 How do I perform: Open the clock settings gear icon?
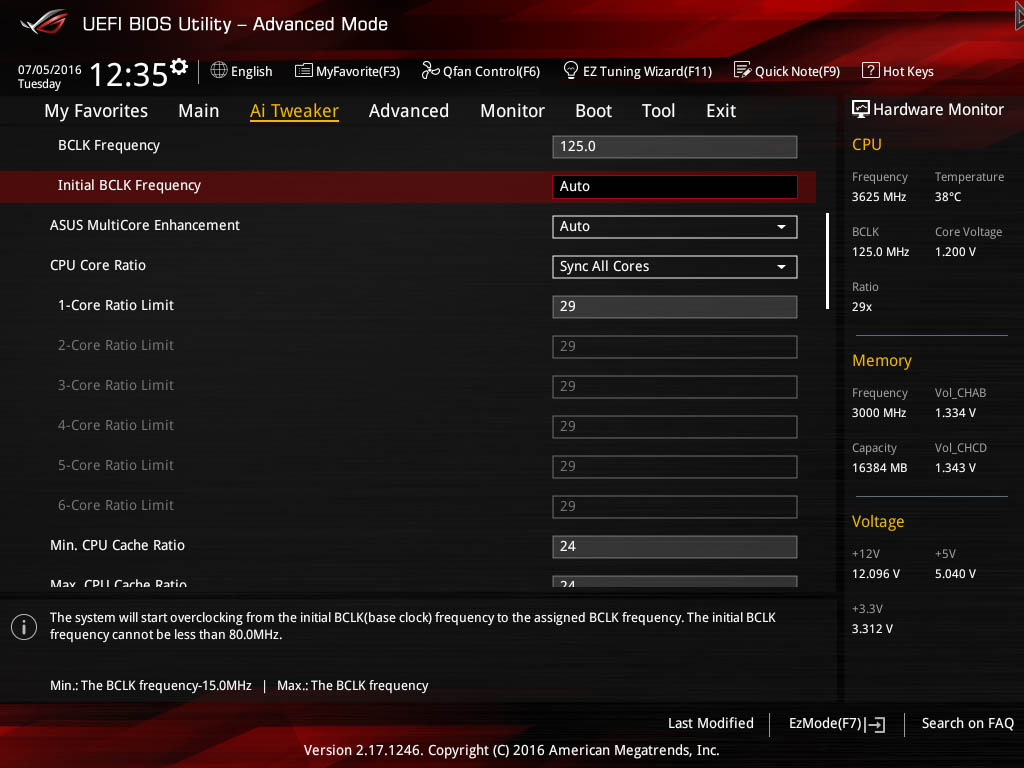point(179,67)
